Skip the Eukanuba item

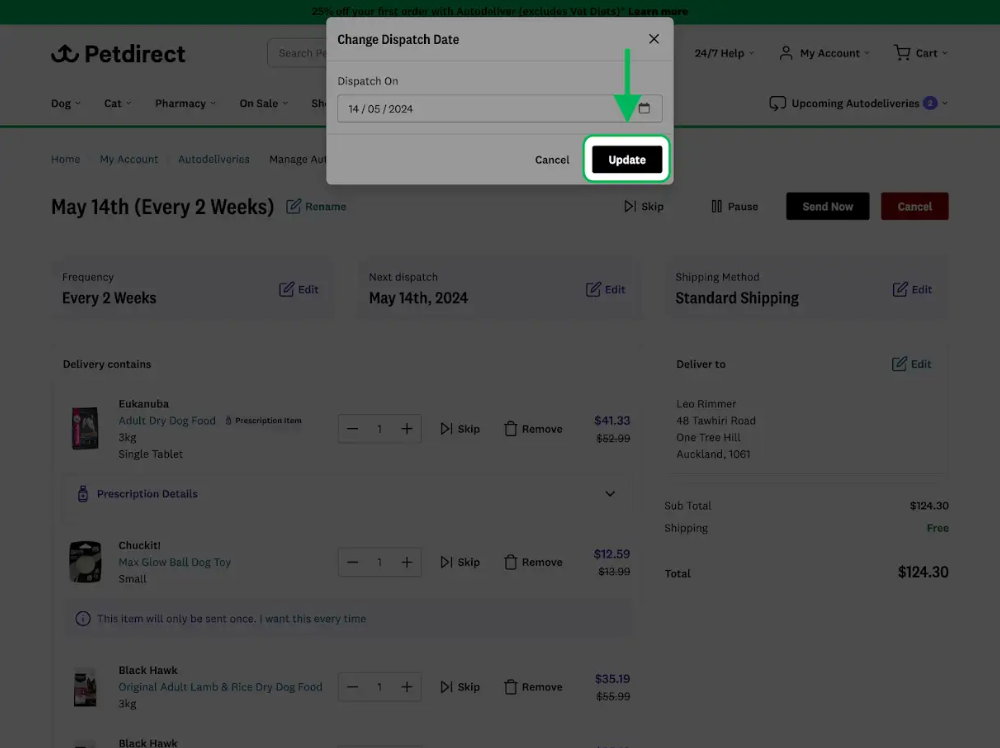(x=460, y=429)
